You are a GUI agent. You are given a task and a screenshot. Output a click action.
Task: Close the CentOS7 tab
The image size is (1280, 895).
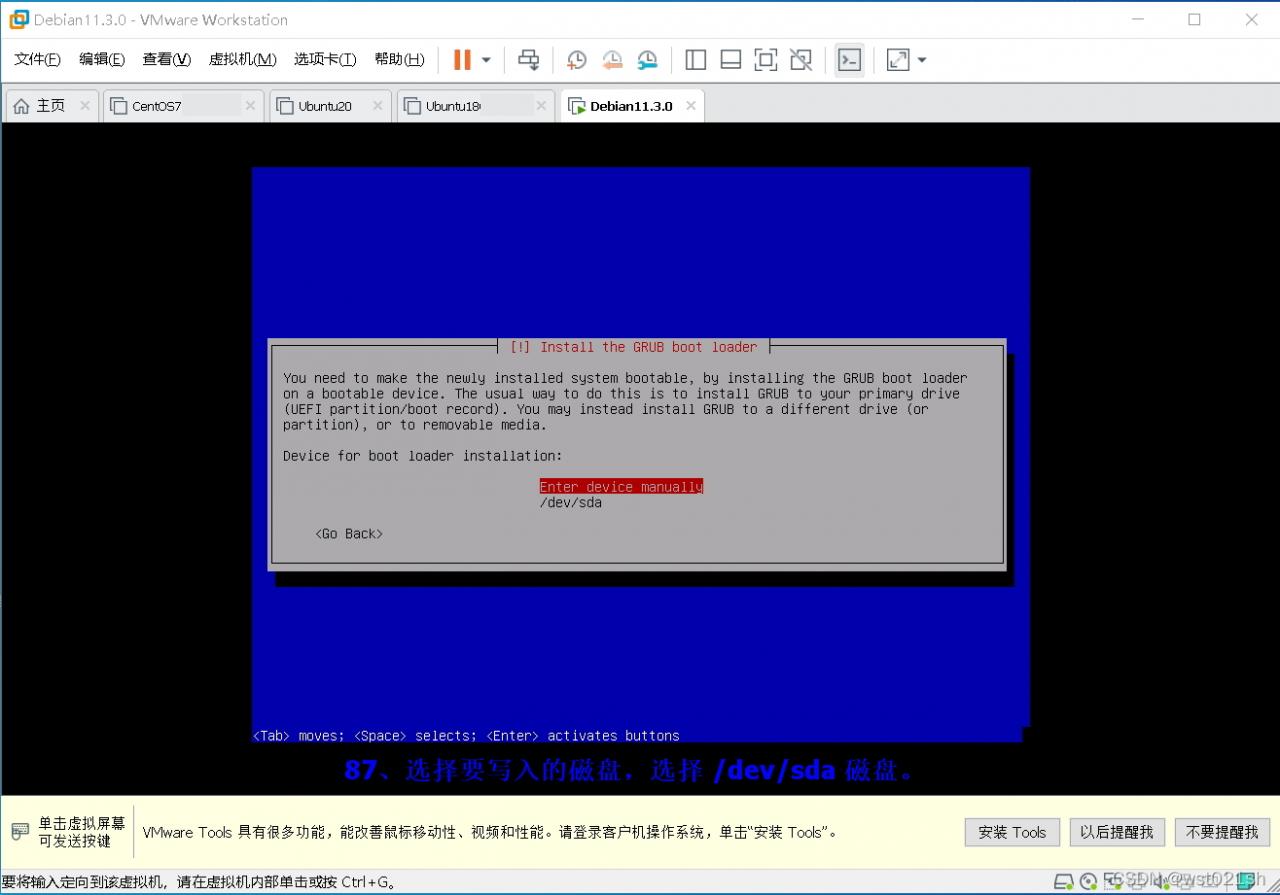point(251,105)
